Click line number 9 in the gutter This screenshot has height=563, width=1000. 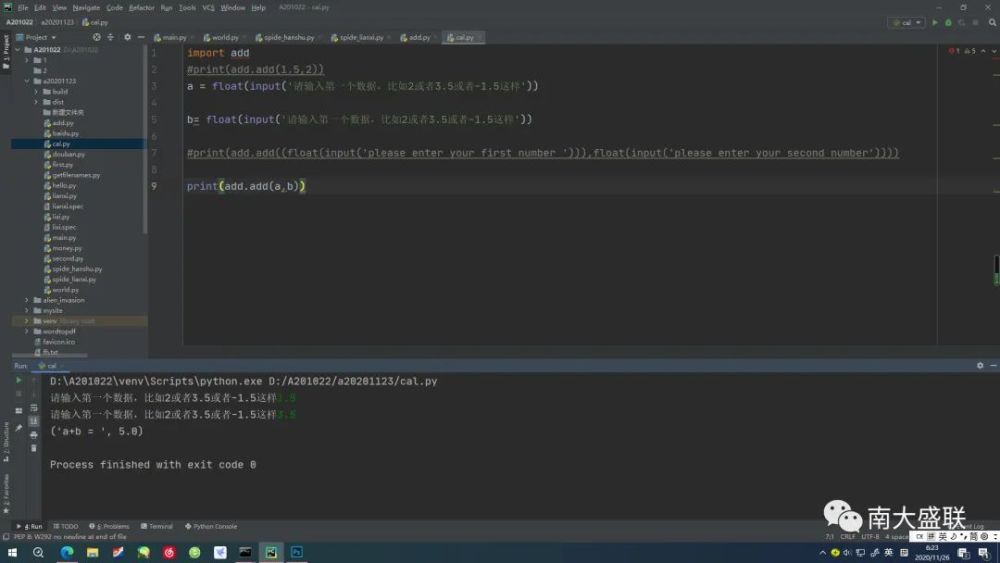click(154, 186)
